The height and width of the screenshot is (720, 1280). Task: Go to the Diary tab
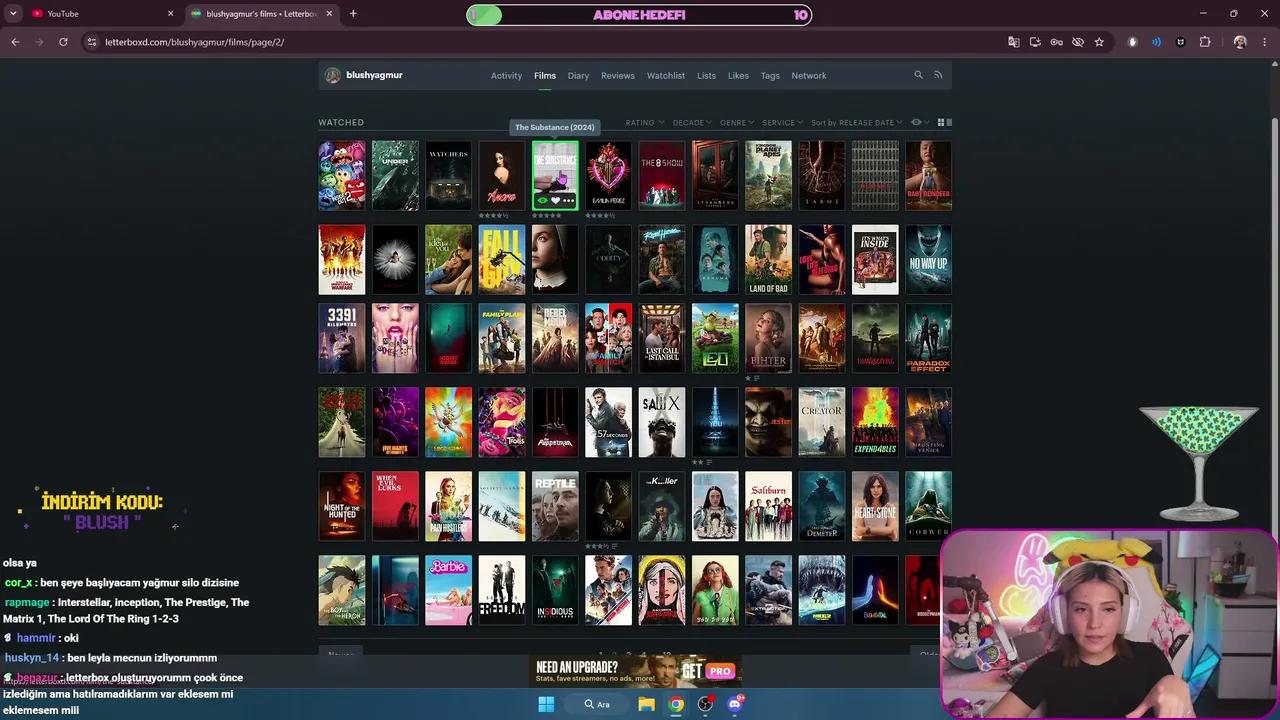tap(578, 76)
